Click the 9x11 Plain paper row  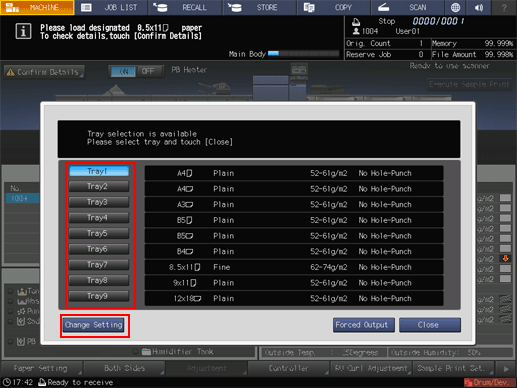point(294,283)
